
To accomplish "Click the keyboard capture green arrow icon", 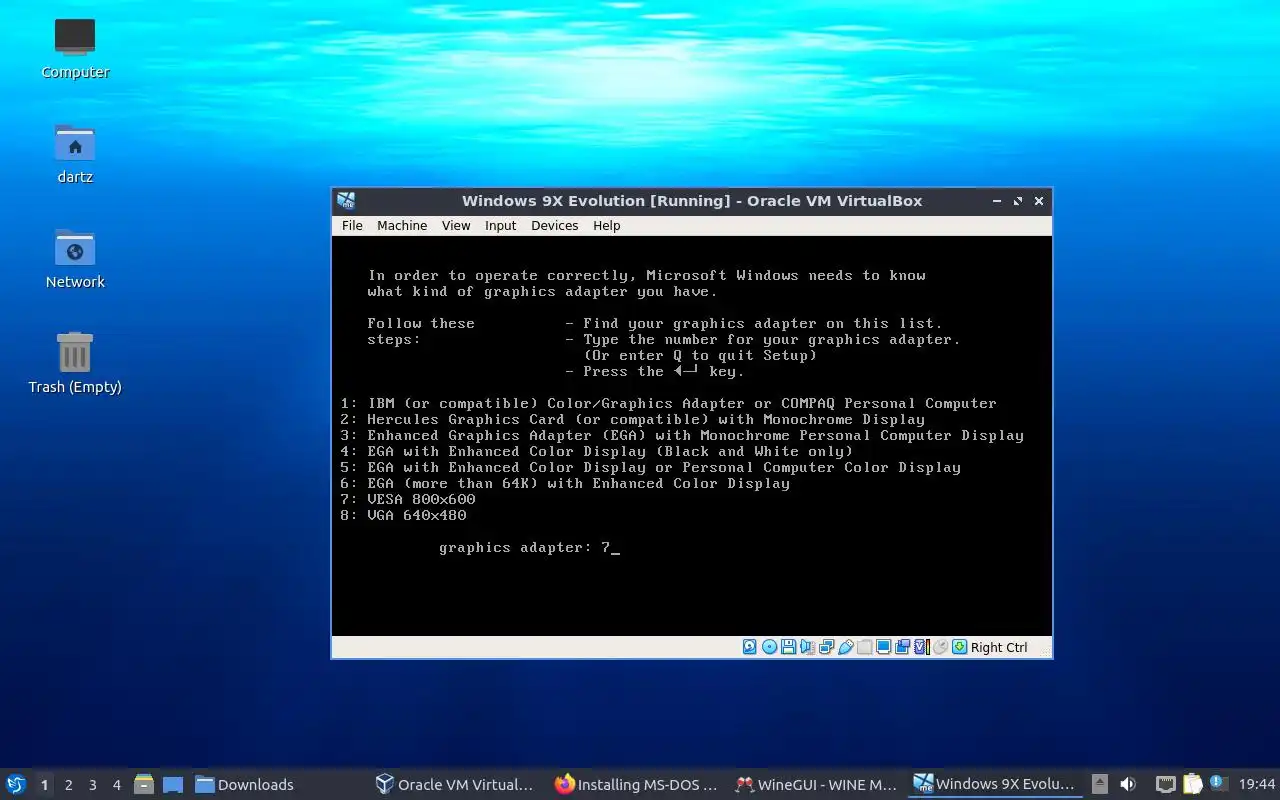I will [x=959, y=647].
